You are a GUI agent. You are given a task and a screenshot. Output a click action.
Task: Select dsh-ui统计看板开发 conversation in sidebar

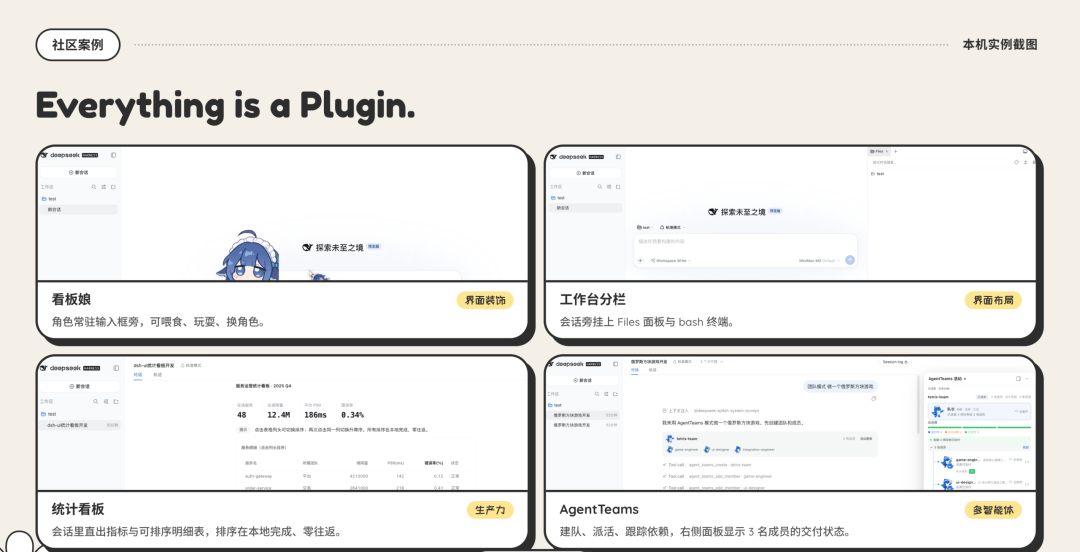tap(79, 425)
